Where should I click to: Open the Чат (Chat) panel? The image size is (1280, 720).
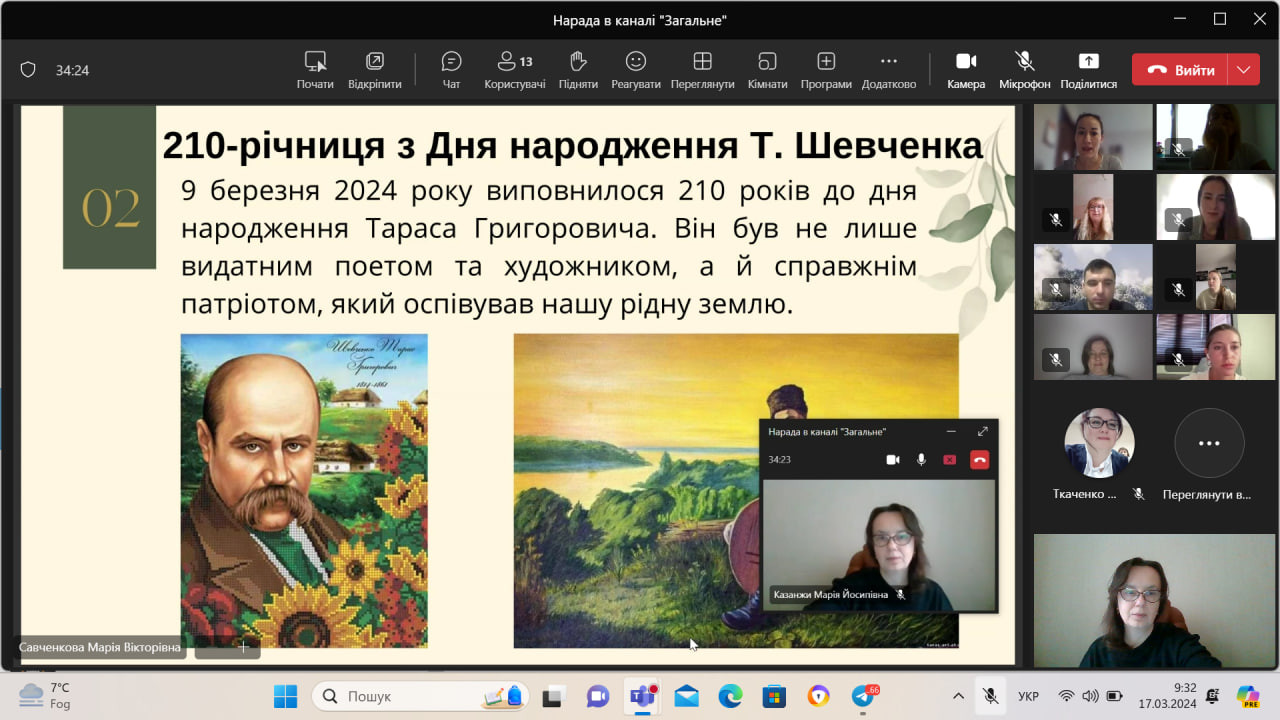451,70
